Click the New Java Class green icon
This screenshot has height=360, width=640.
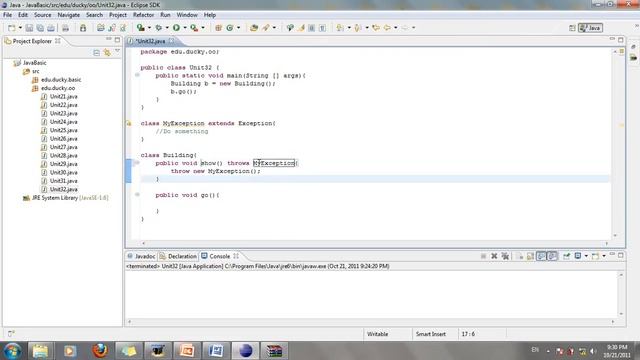(x=230, y=28)
